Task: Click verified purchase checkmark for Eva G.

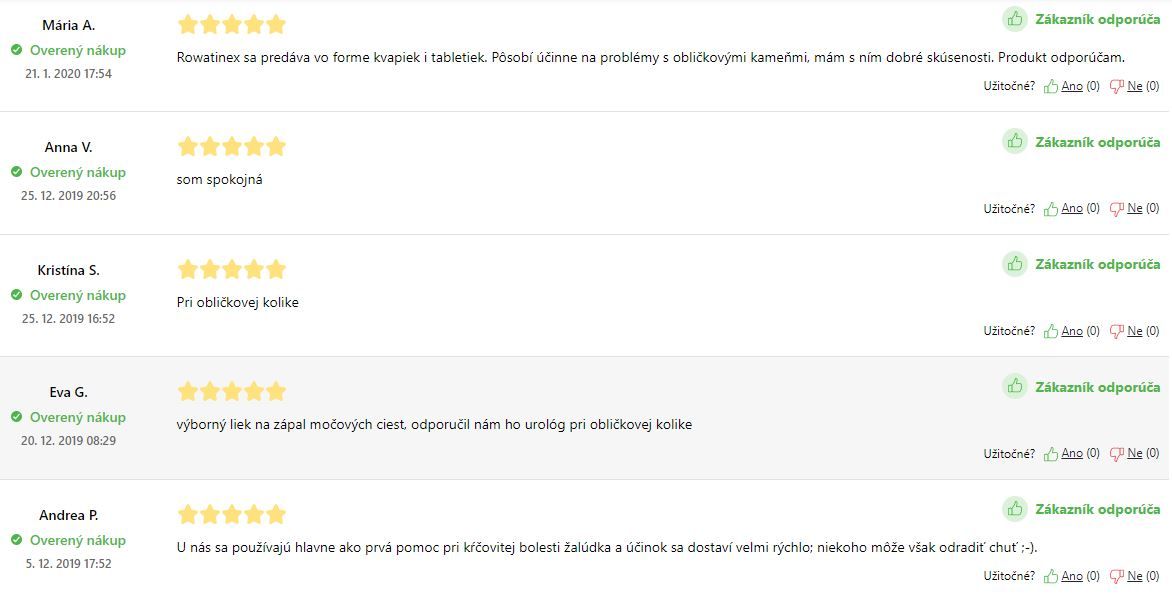Action: (x=16, y=417)
